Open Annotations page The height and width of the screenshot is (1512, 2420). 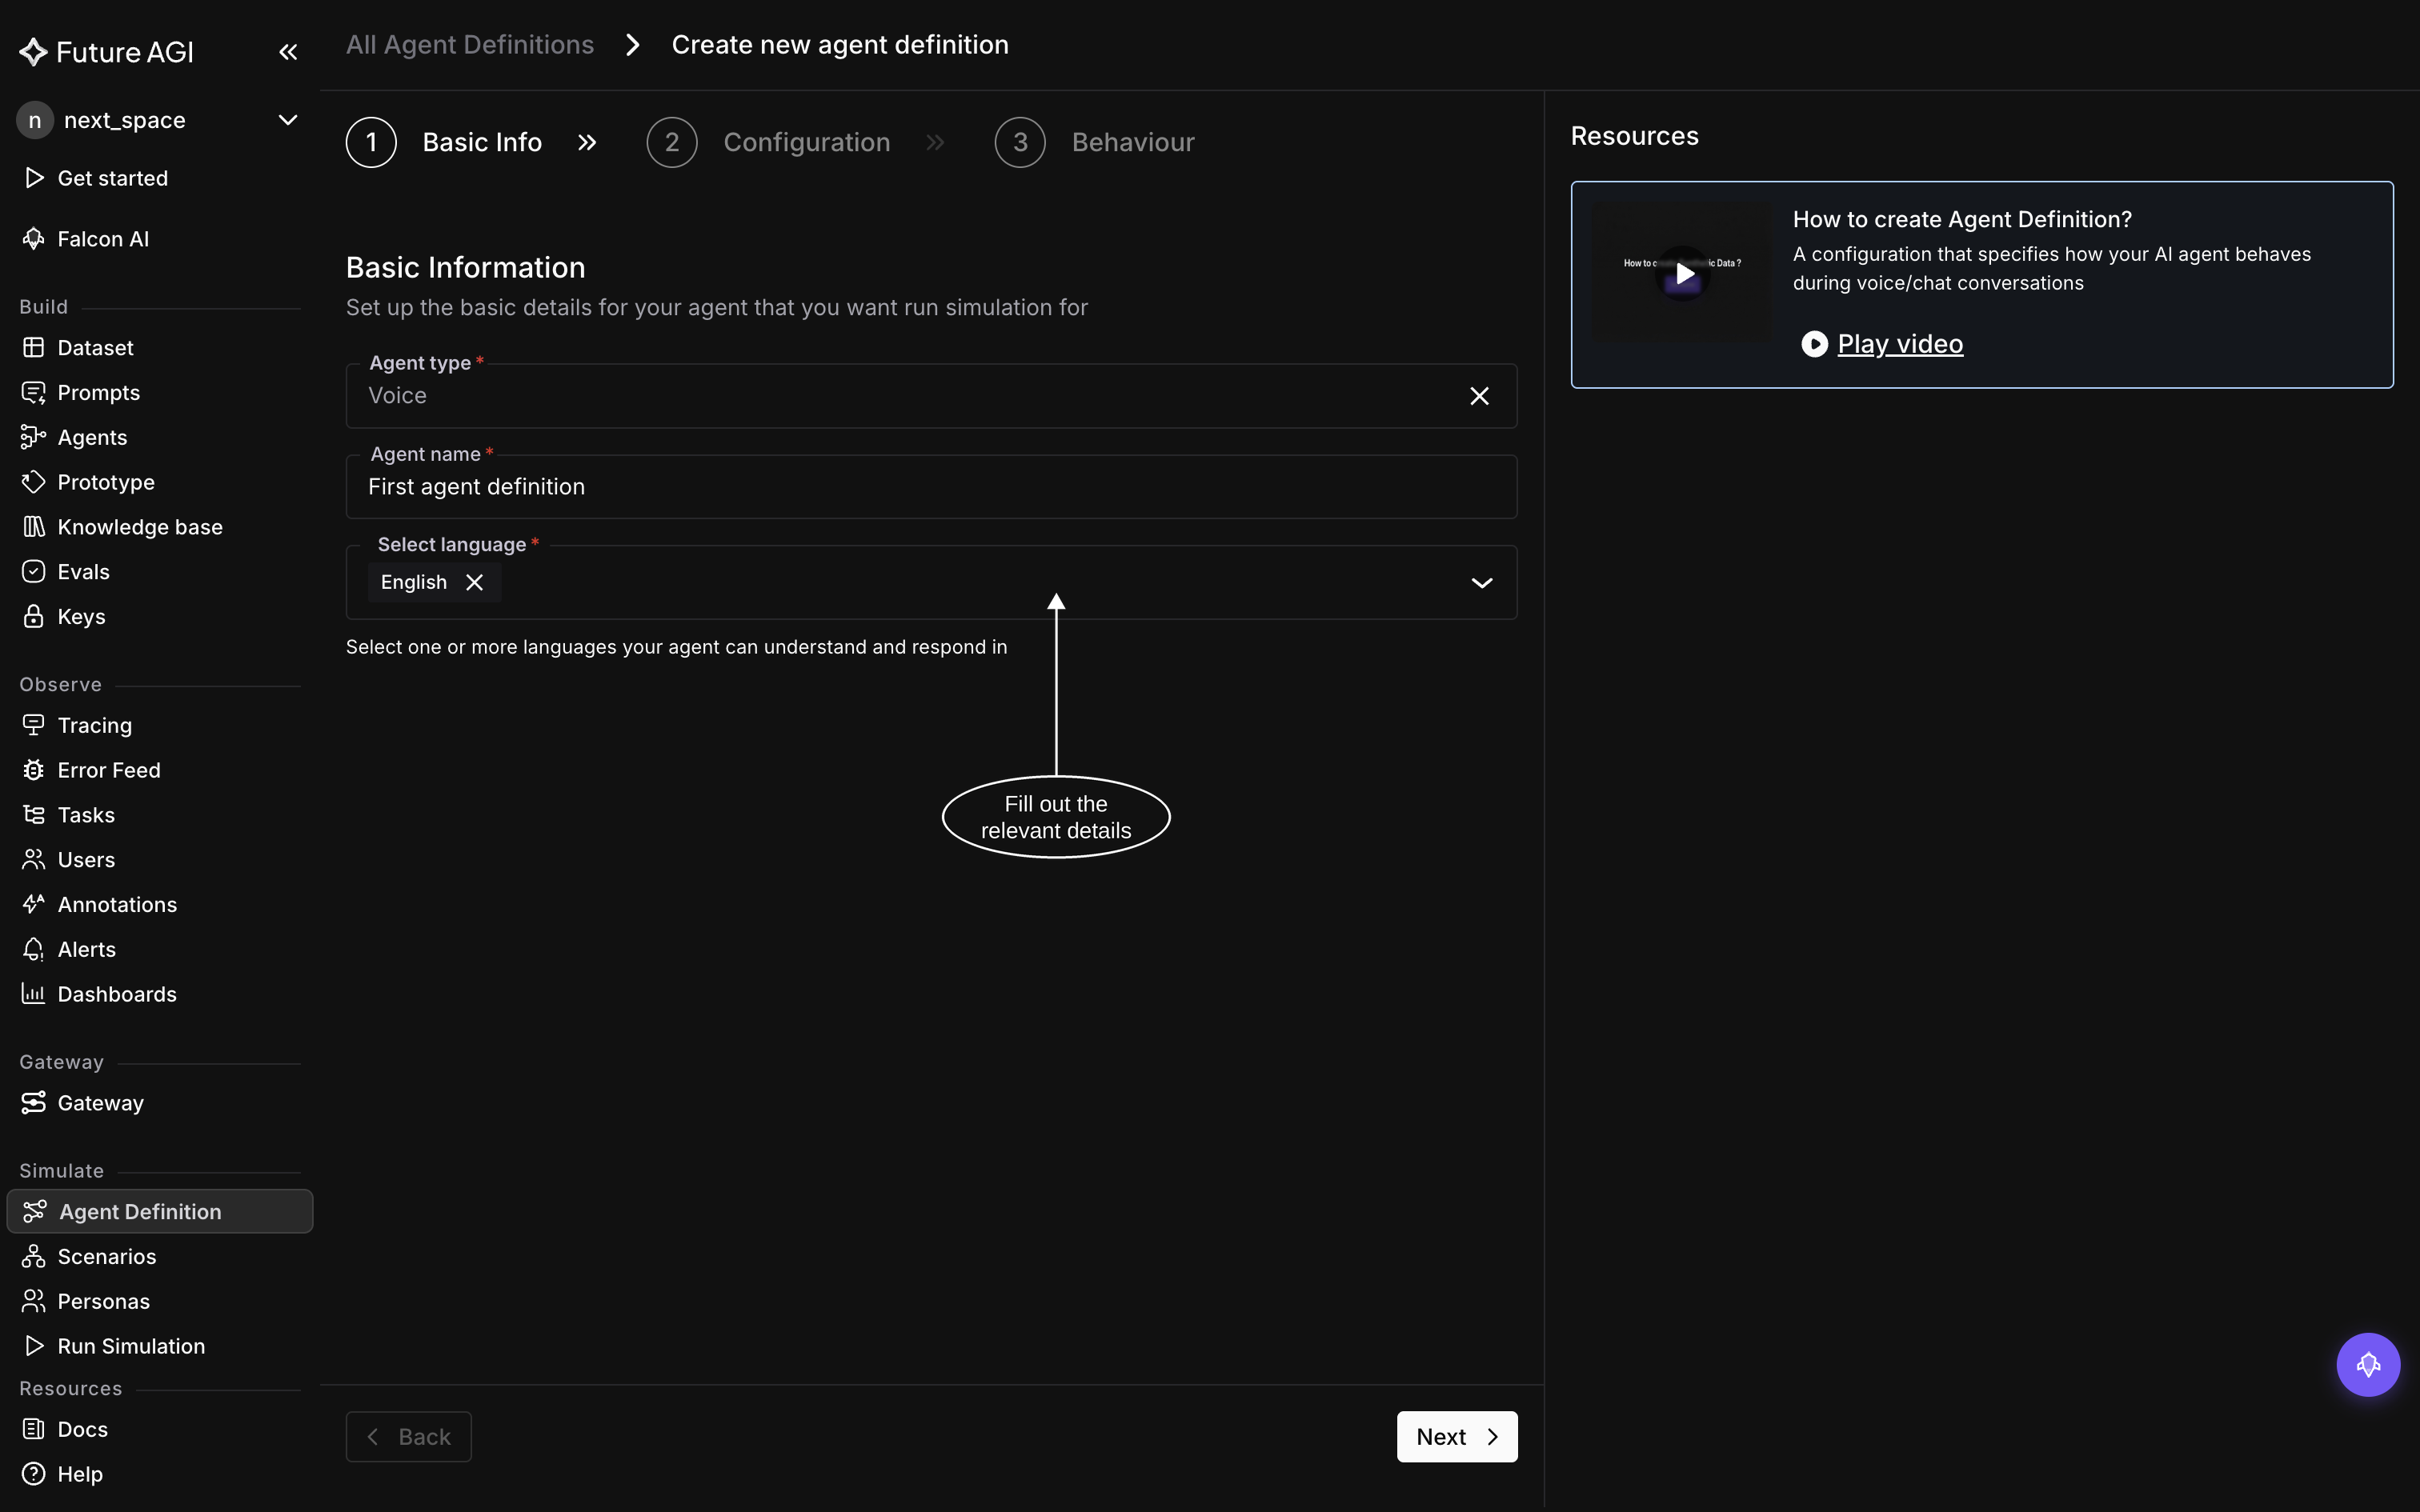(117, 905)
